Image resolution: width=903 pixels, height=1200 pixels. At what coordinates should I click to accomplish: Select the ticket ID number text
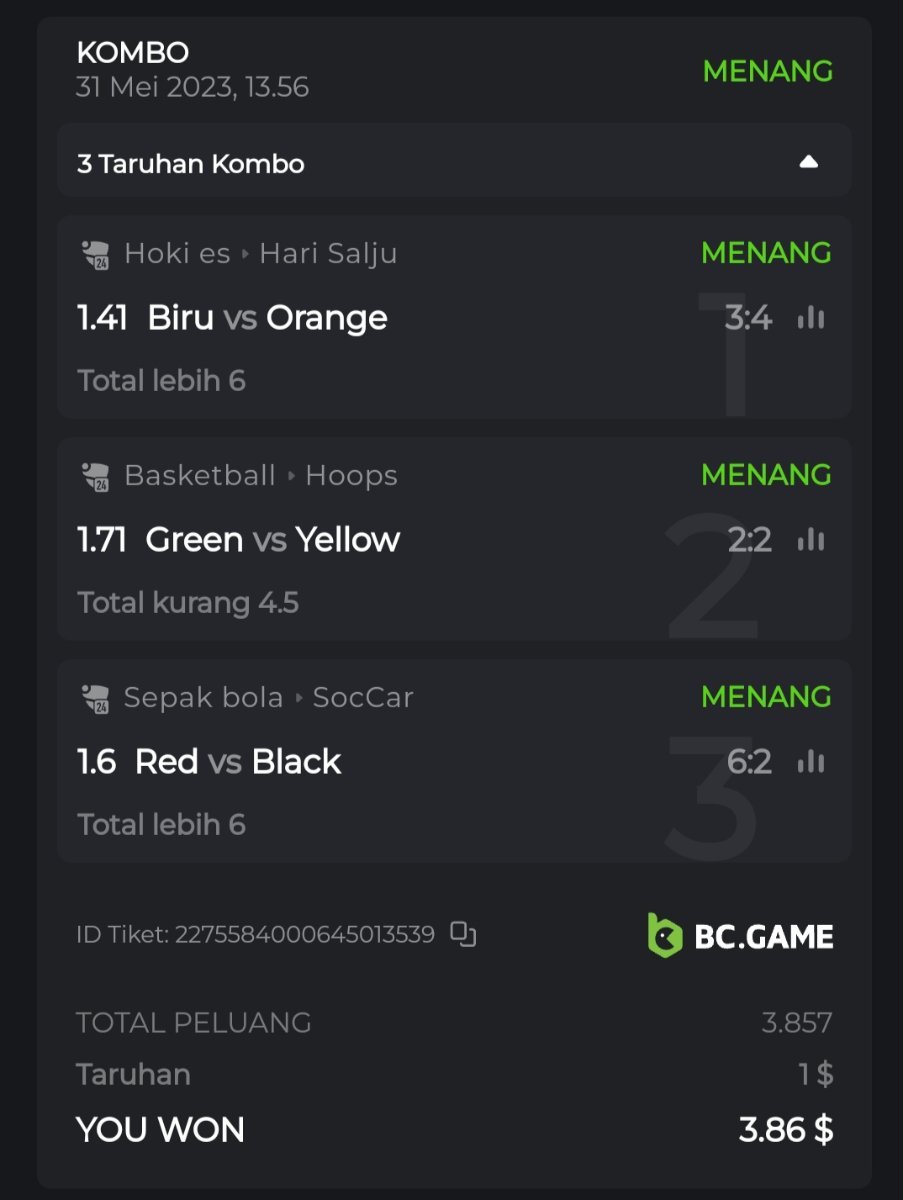click(304, 935)
